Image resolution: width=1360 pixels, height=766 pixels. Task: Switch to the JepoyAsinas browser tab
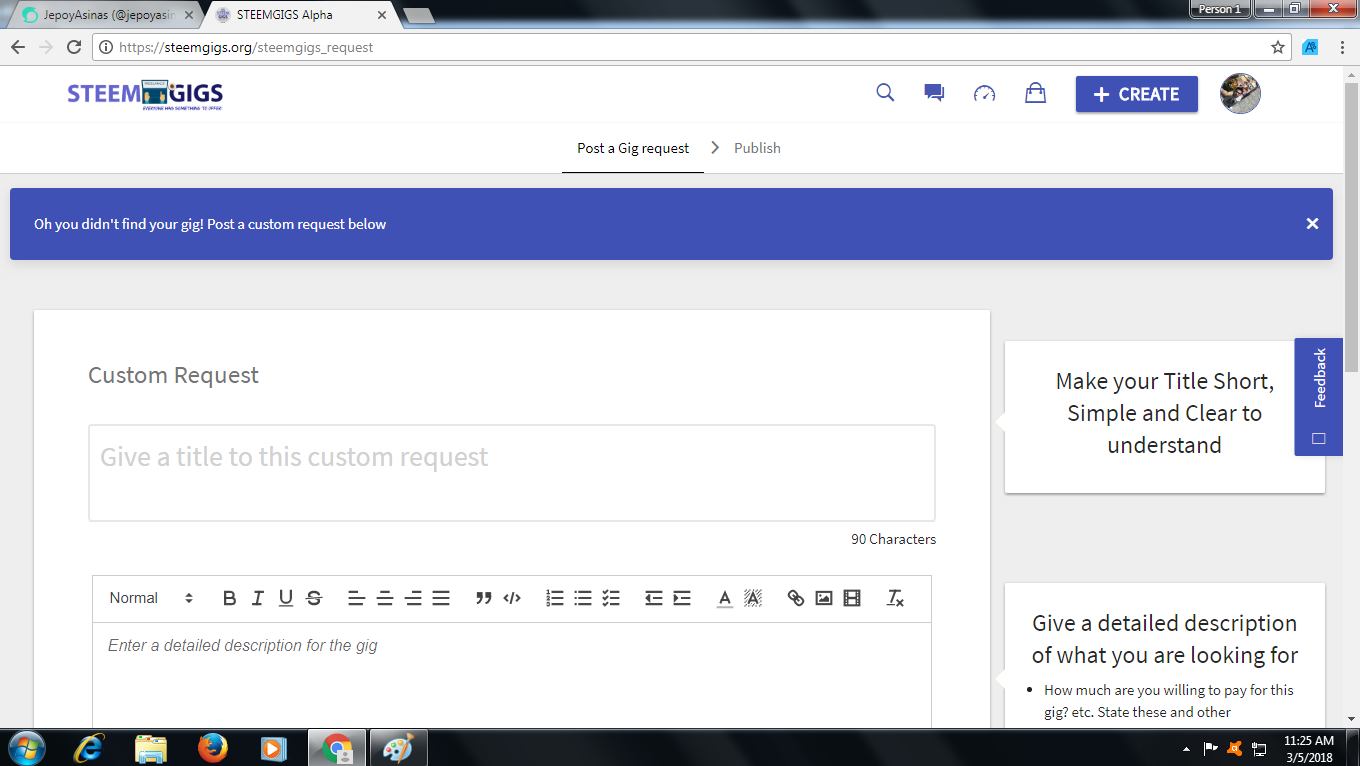tap(103, 15)
